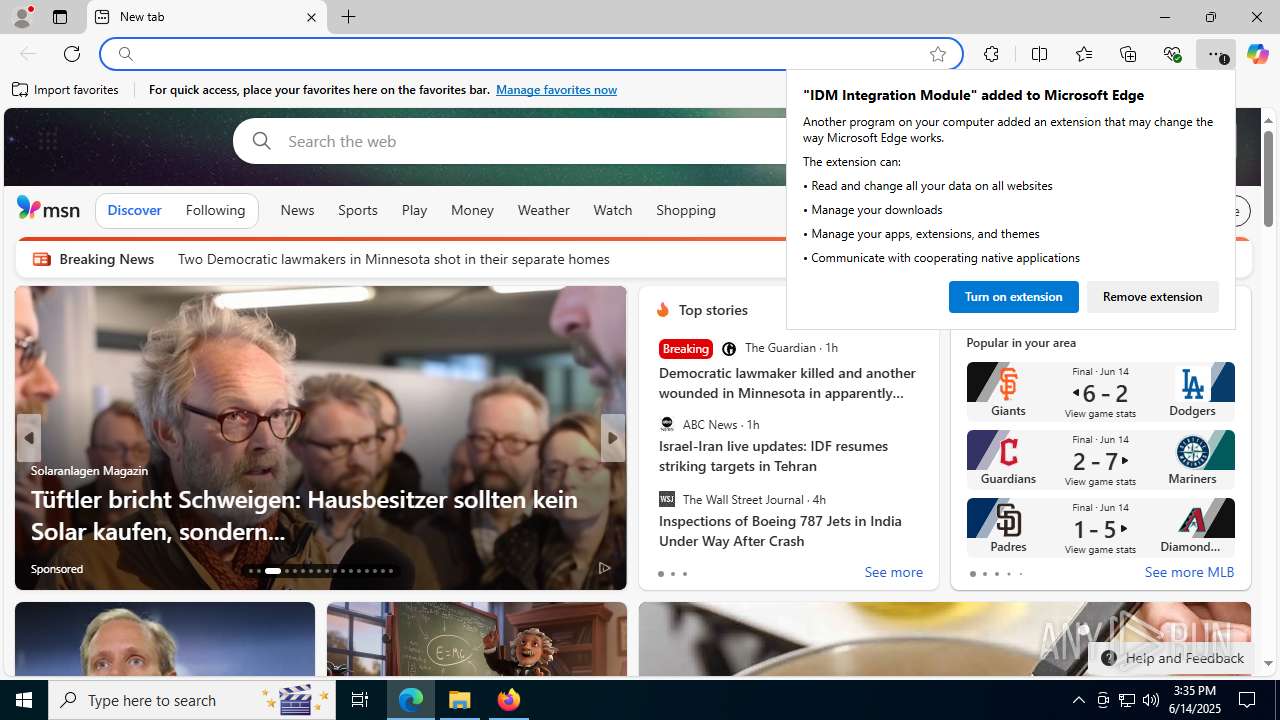This screenshot has width=1280, height=720.
Task: Click the MSN logo
Action: click(x=48, y=208)
